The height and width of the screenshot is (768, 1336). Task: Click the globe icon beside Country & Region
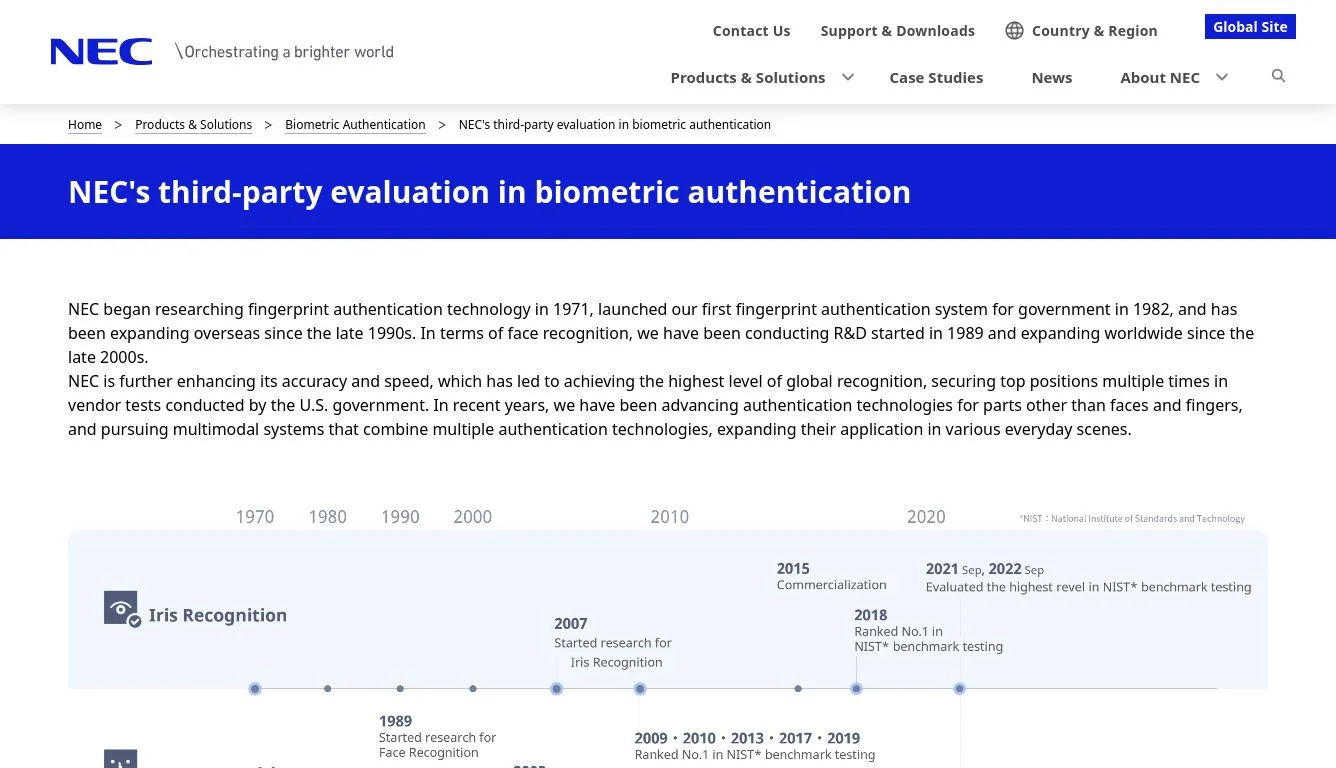[x=1014, y=31]
